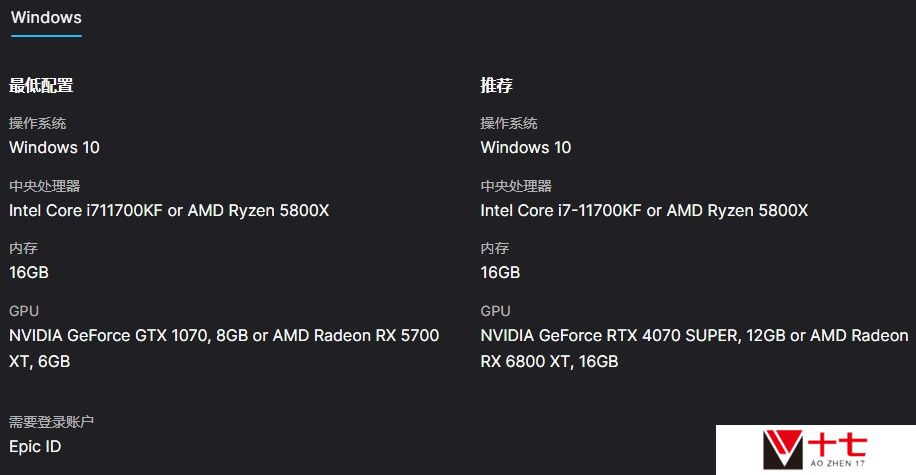Click the 需要登录账户 label
This screenshot has height=475, width=916.
(x=51, y=421)
